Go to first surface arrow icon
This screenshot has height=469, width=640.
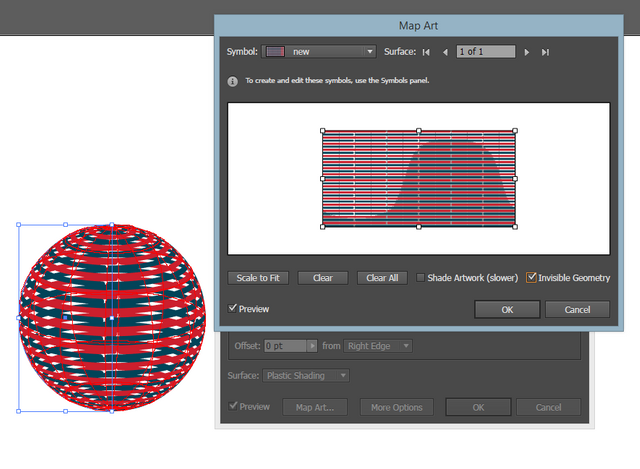pos(426,52)
